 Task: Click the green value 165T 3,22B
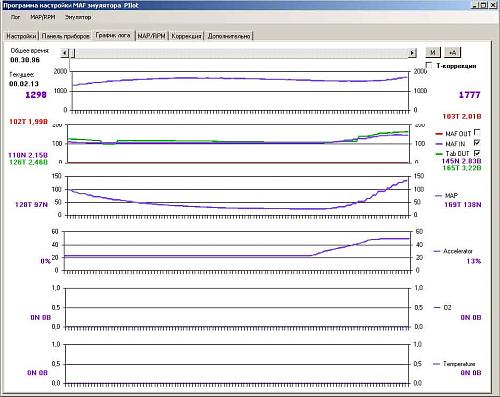click(462, 168)
